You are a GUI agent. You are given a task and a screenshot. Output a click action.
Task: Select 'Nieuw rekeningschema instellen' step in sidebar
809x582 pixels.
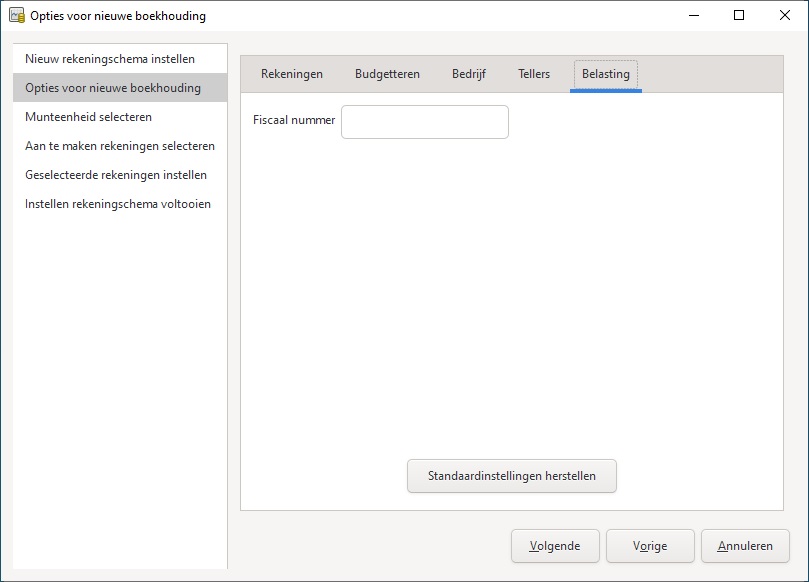110,59
